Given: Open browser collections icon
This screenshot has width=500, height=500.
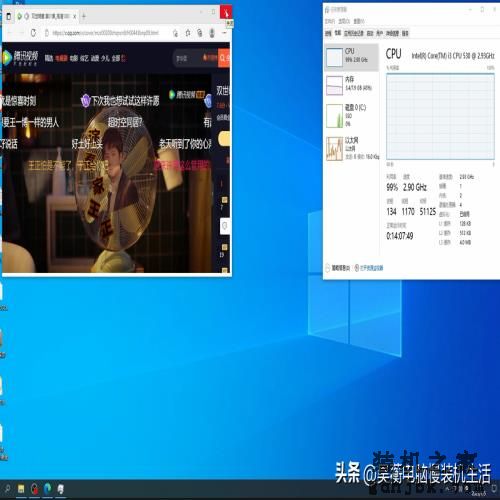Looking at the screenshot, I should click(200, 33).
